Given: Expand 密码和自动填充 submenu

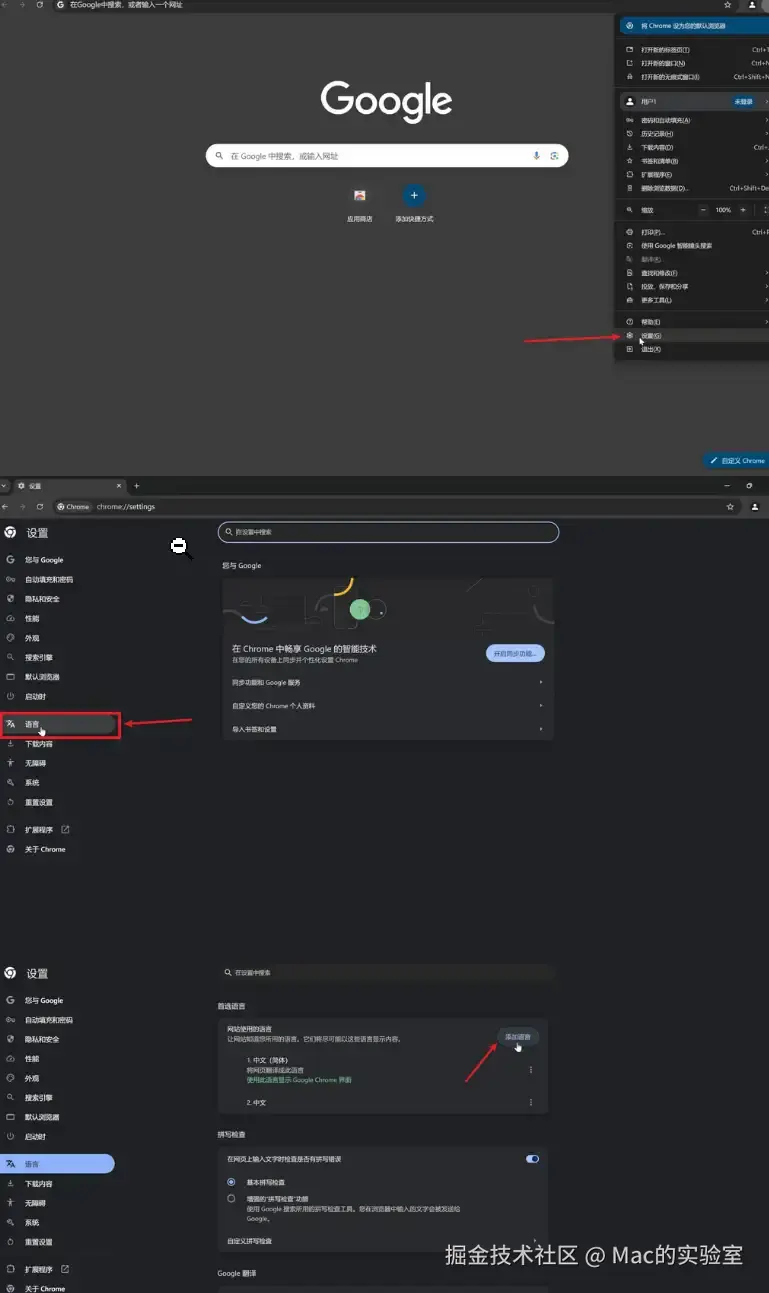Looking at the screenshot, I should (x=694, y=120).
